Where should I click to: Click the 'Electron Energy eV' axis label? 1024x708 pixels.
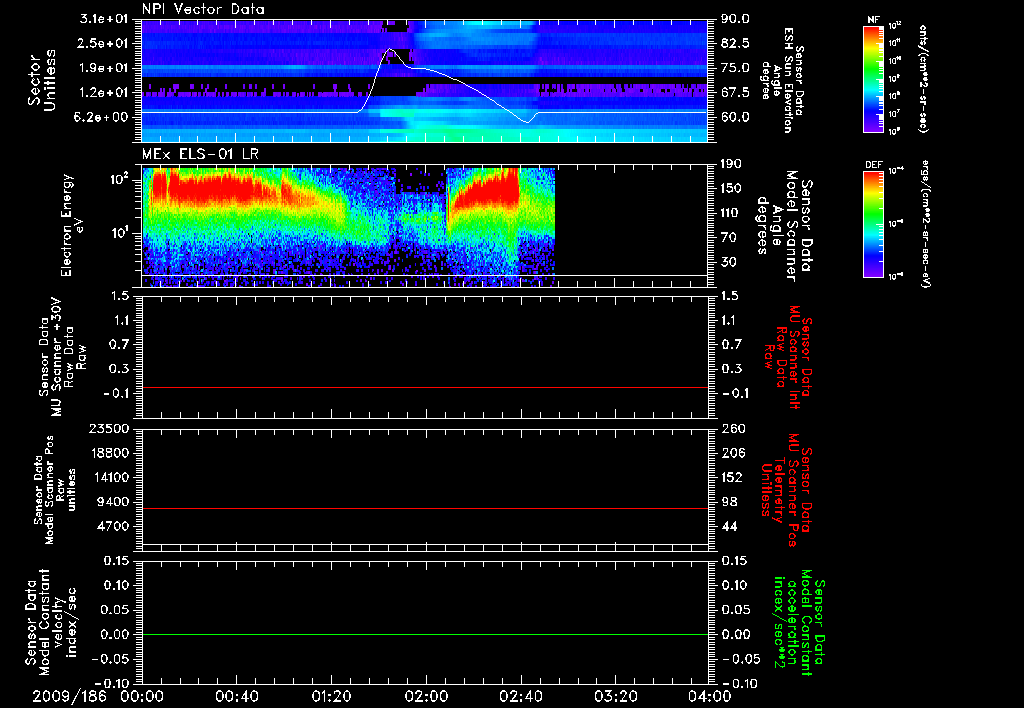pyautogui.click(x=71, y=226)
